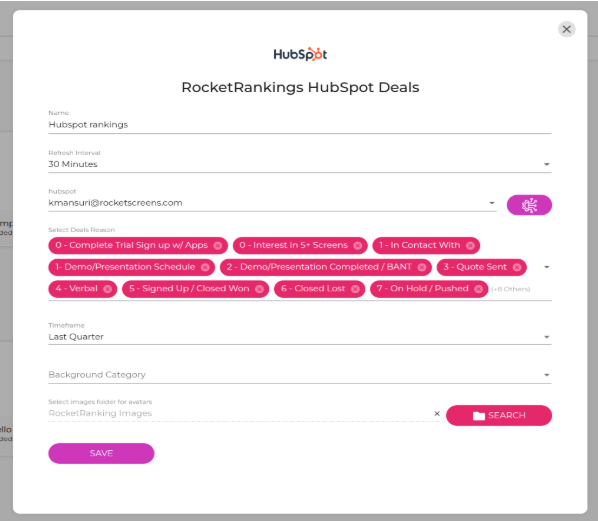This screenshot has height=521, width=598.
Task: Click the '6 - Closed Lost' chip label
Action: tap(313, 289)
